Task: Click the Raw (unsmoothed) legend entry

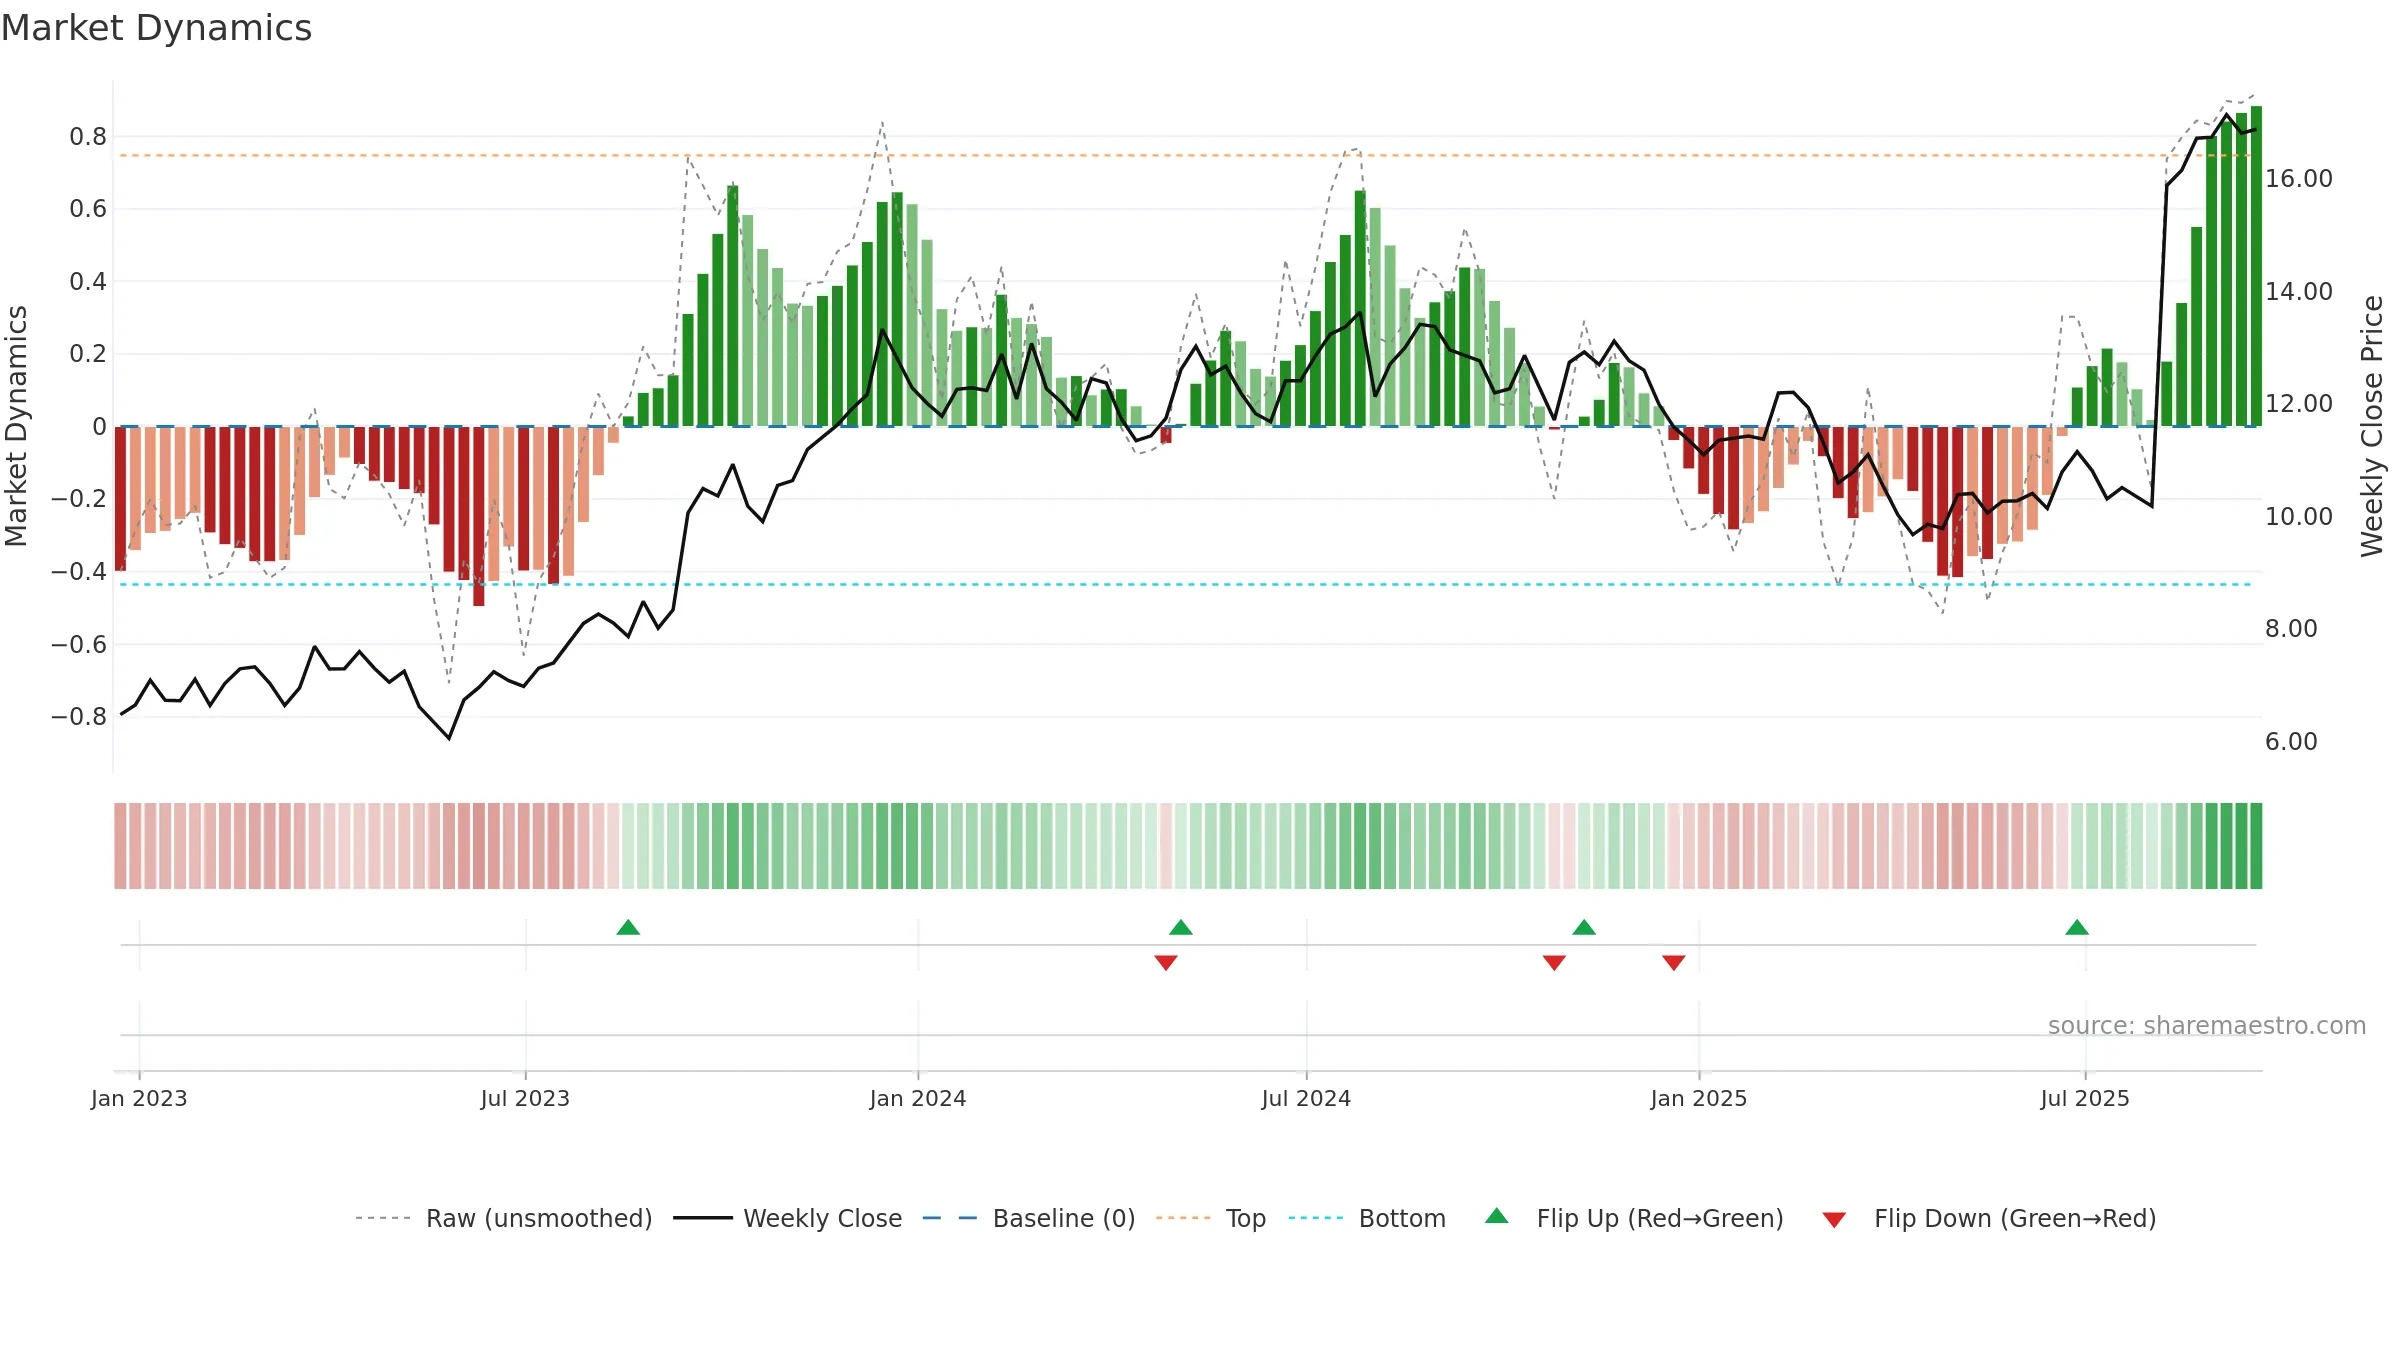Action: click(x=504, y=1218)
